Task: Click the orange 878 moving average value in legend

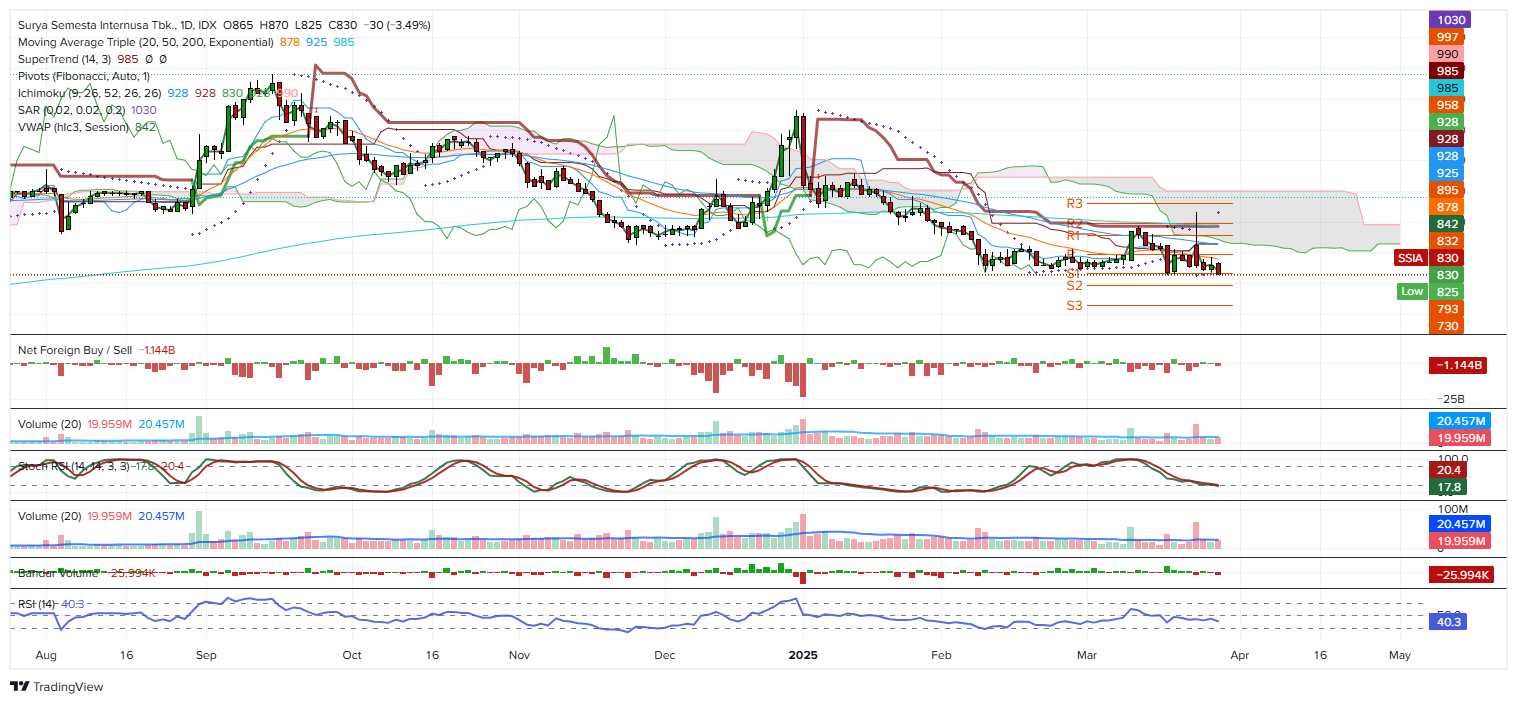Action: point(290,42)
